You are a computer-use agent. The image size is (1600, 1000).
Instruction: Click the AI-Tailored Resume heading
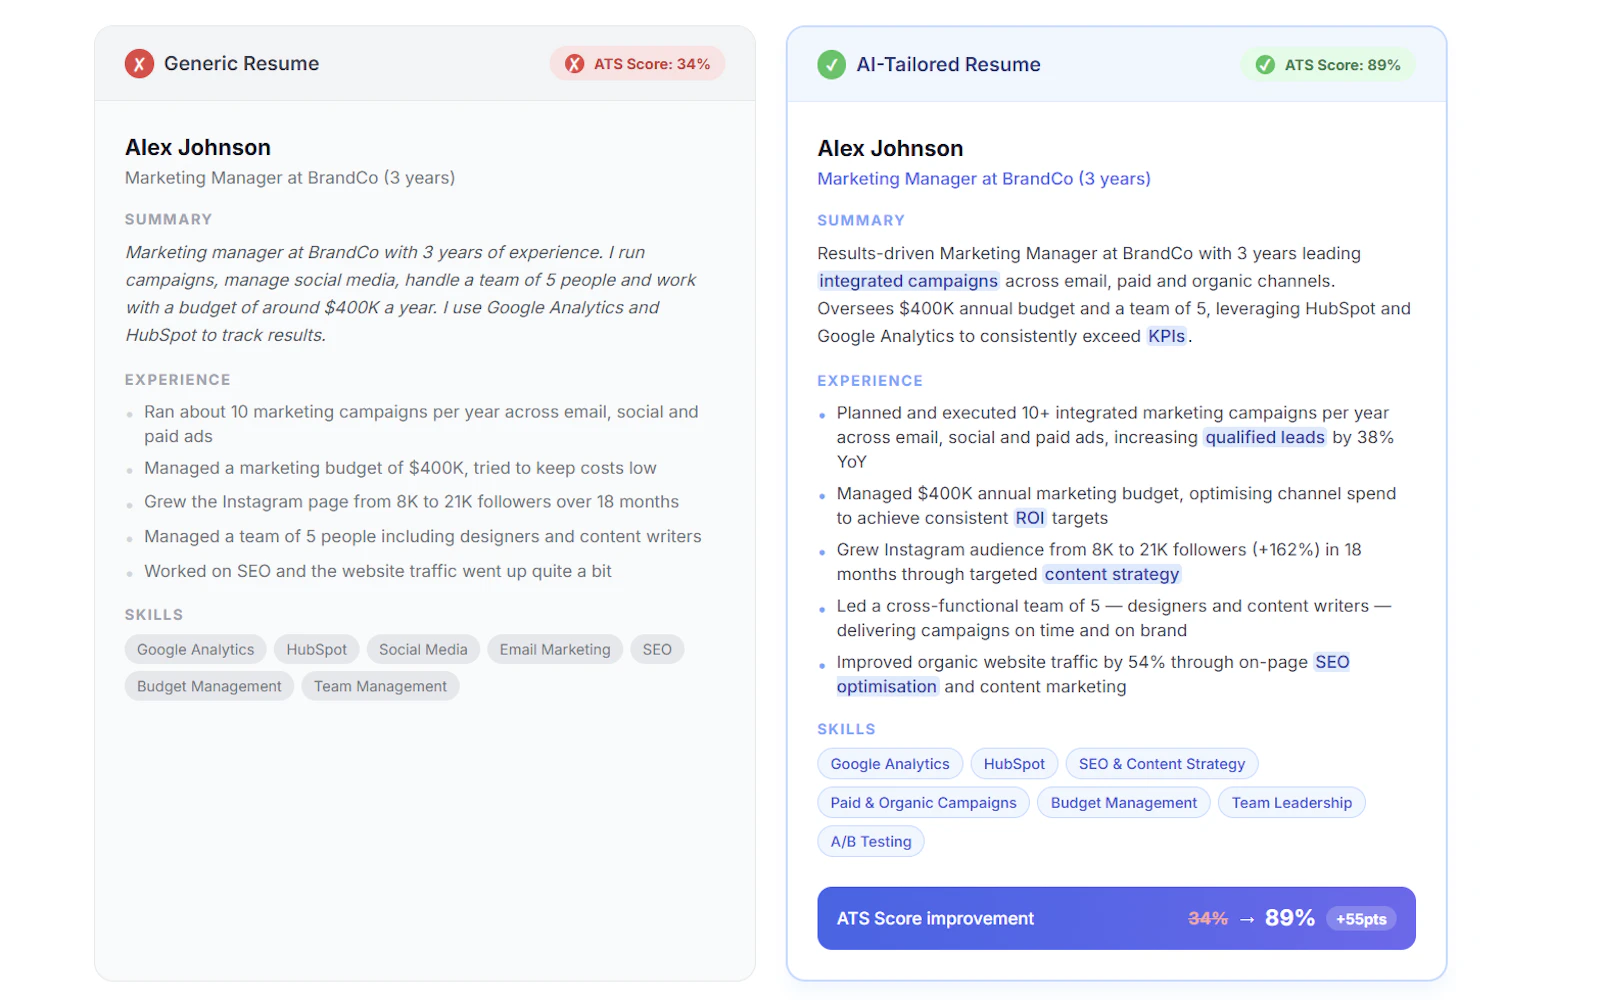pyautogui.click(x=948, y=65)
